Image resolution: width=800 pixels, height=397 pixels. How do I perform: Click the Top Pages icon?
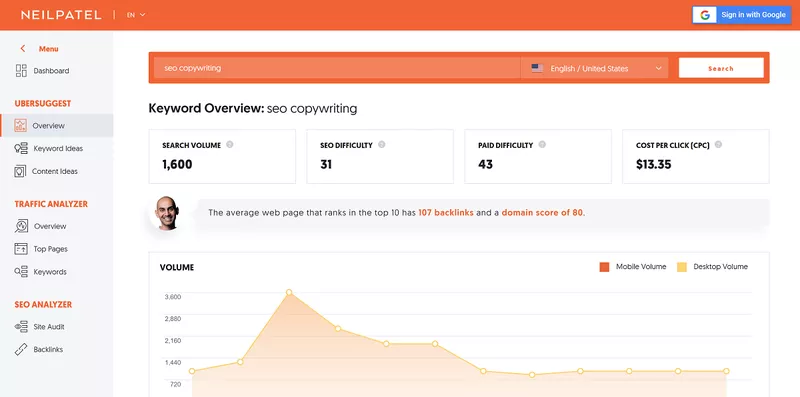[21, 249]
